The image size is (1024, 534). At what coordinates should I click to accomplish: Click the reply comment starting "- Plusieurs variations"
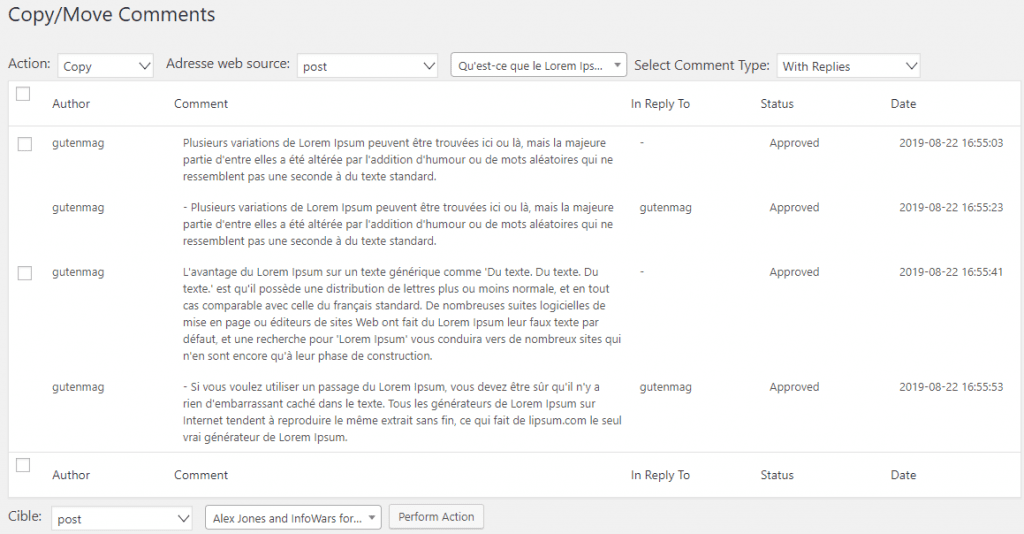click(398, 224)
